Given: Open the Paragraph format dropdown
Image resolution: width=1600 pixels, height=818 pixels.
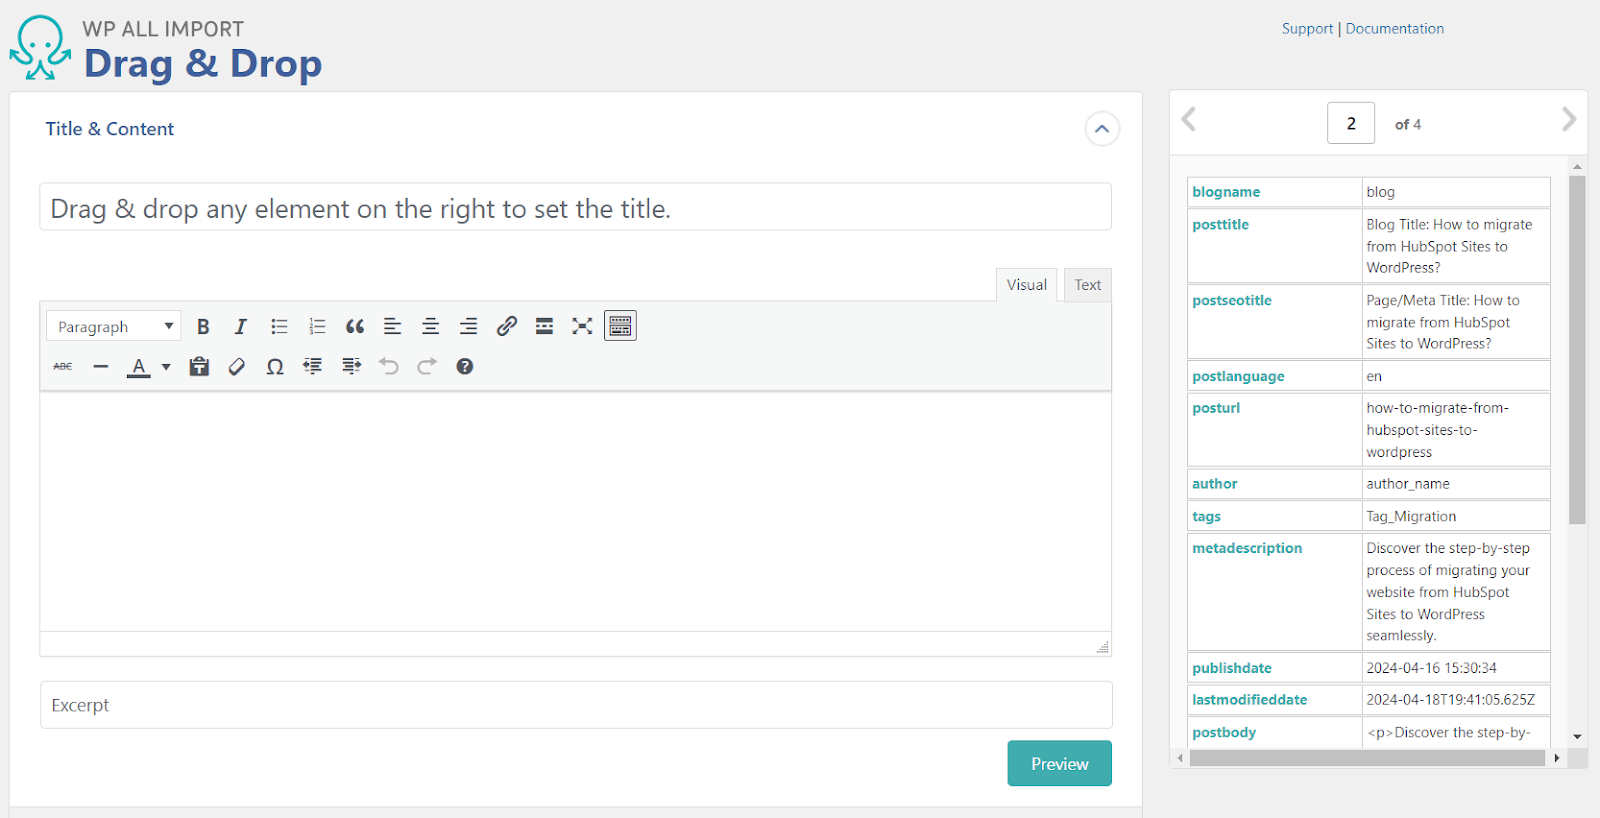Looking at the screenshot, I should (x=114, y=326).
